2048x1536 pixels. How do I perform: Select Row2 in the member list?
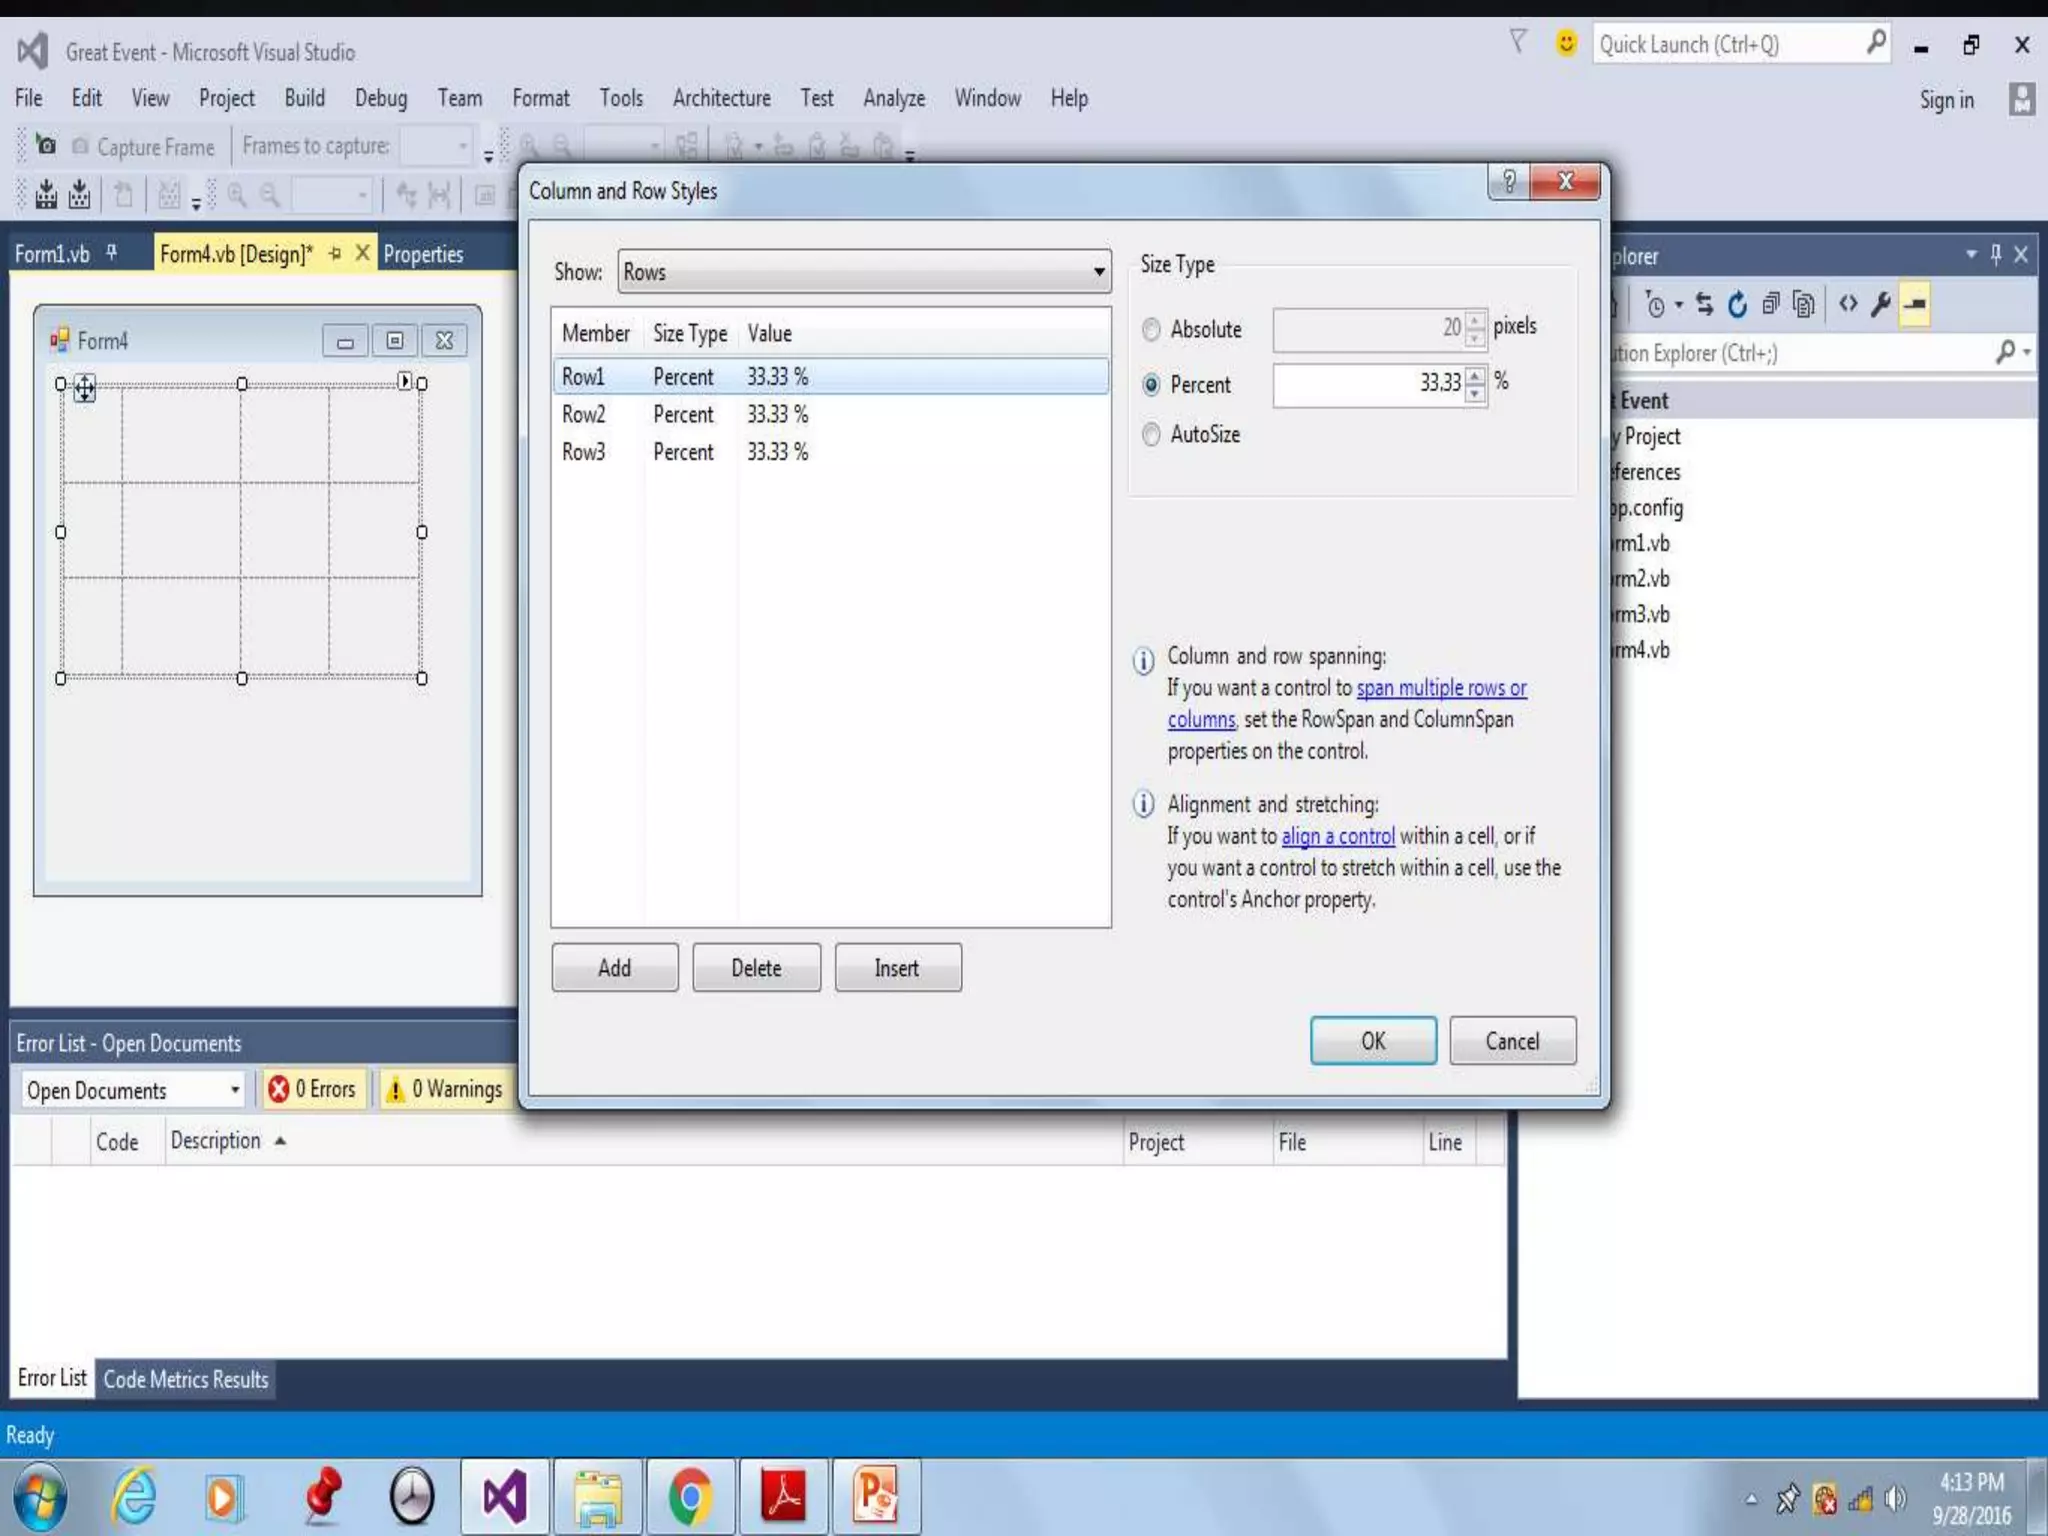pos(584,415)
